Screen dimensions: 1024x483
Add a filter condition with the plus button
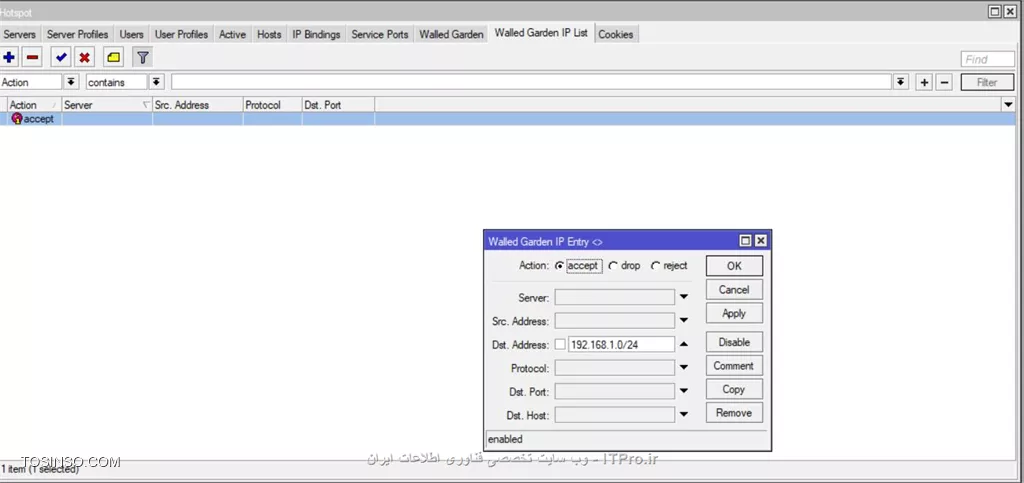tap(924, 82)
